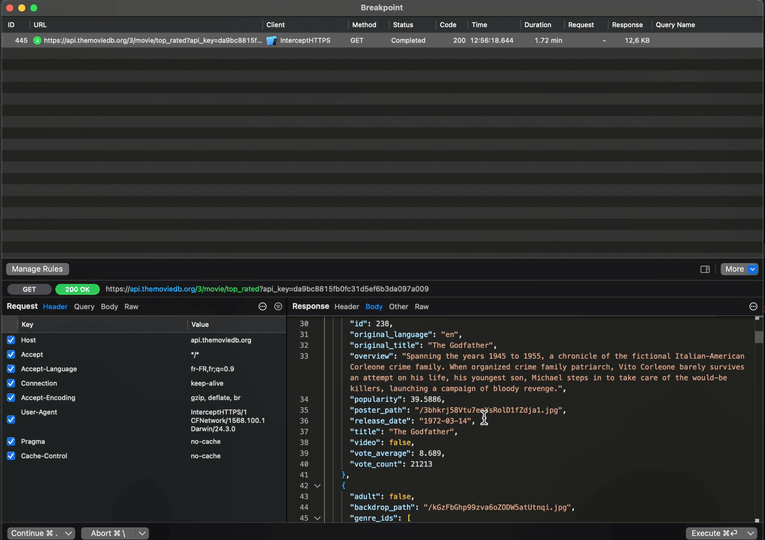Toggle the side panel layout icon
The width and height of the screenshot is (765, 540).
(x=705, y=269)
